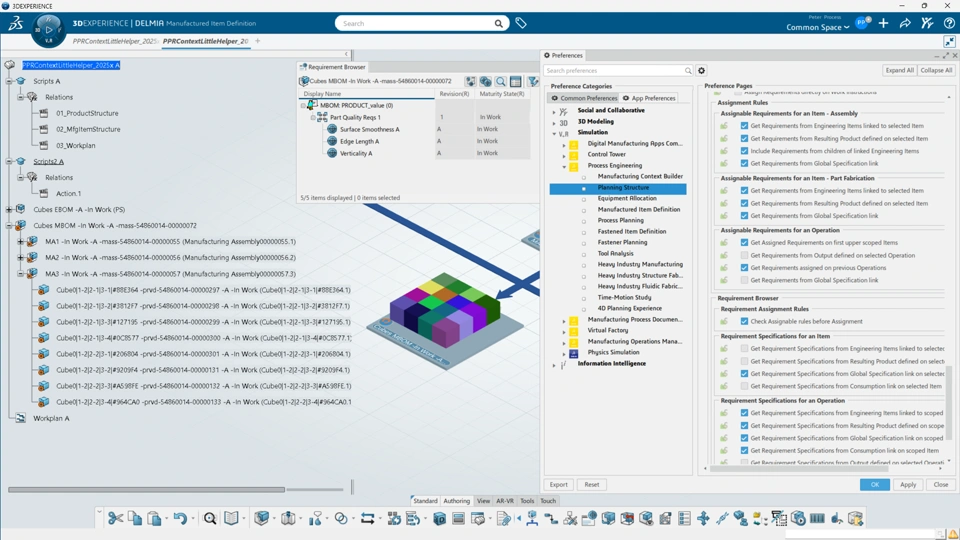This screenshot has width=960, height=540.
Task: Collapse the Scripts A tree node
Action: tap(9, 81)
